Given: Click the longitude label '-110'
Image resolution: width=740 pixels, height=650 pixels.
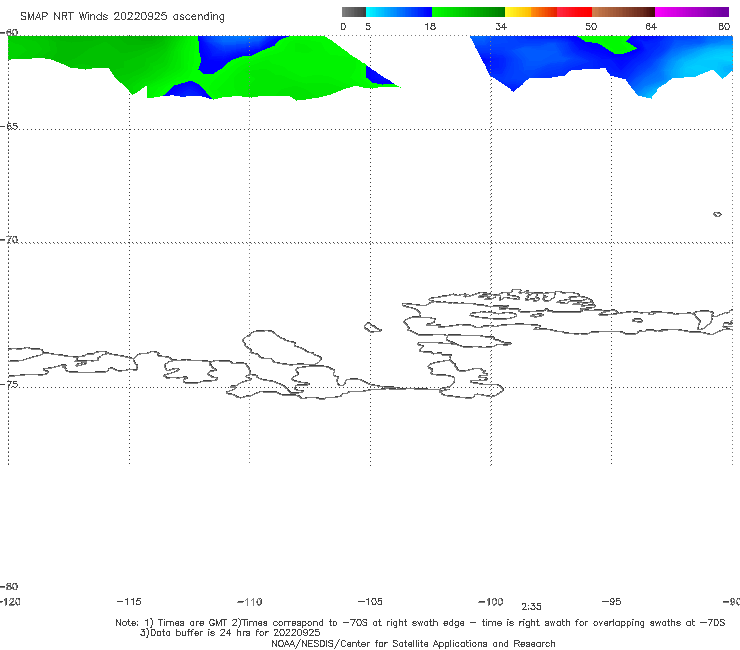Looking at the screenshot, I should 250,602.
